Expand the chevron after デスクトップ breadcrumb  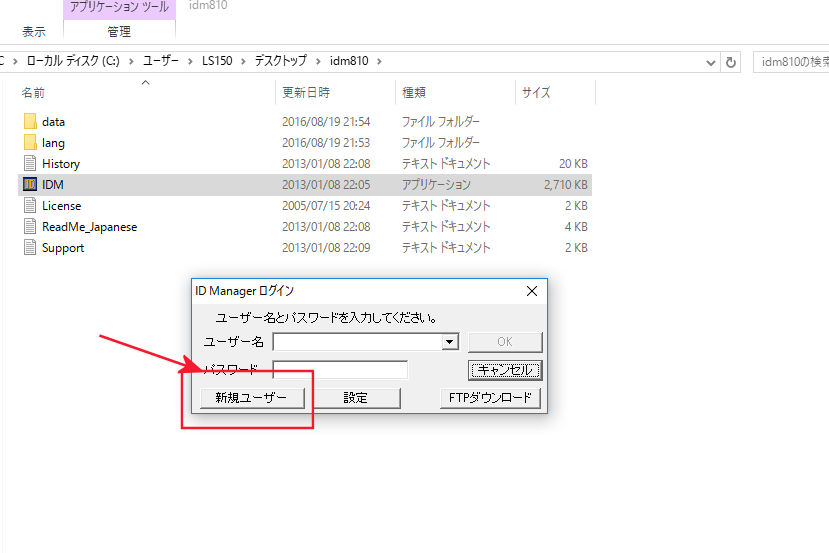[318, 61]
